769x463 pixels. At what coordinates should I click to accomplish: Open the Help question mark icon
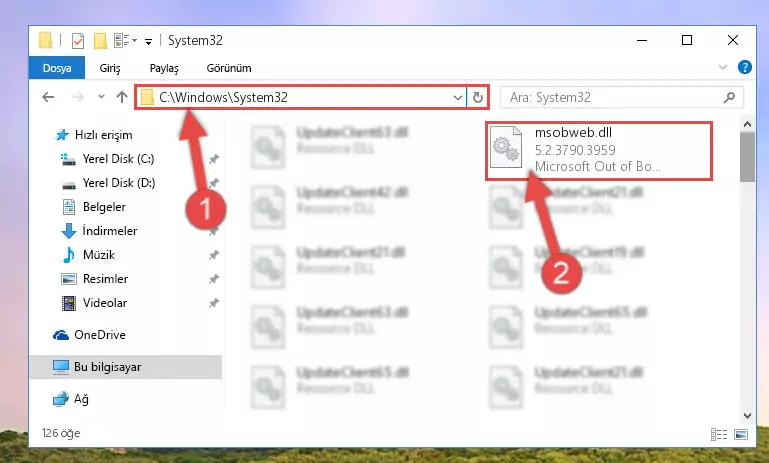(x=744, y=67)
